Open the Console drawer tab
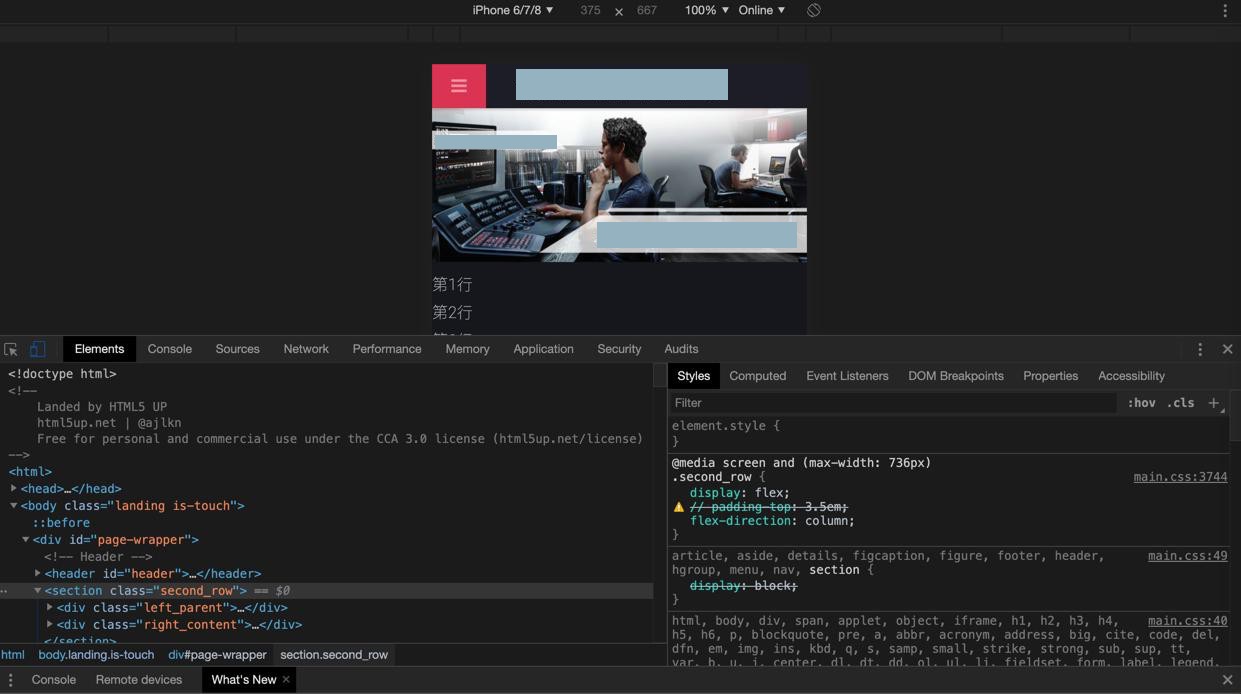1241x694 pixels. pos(54,680)
